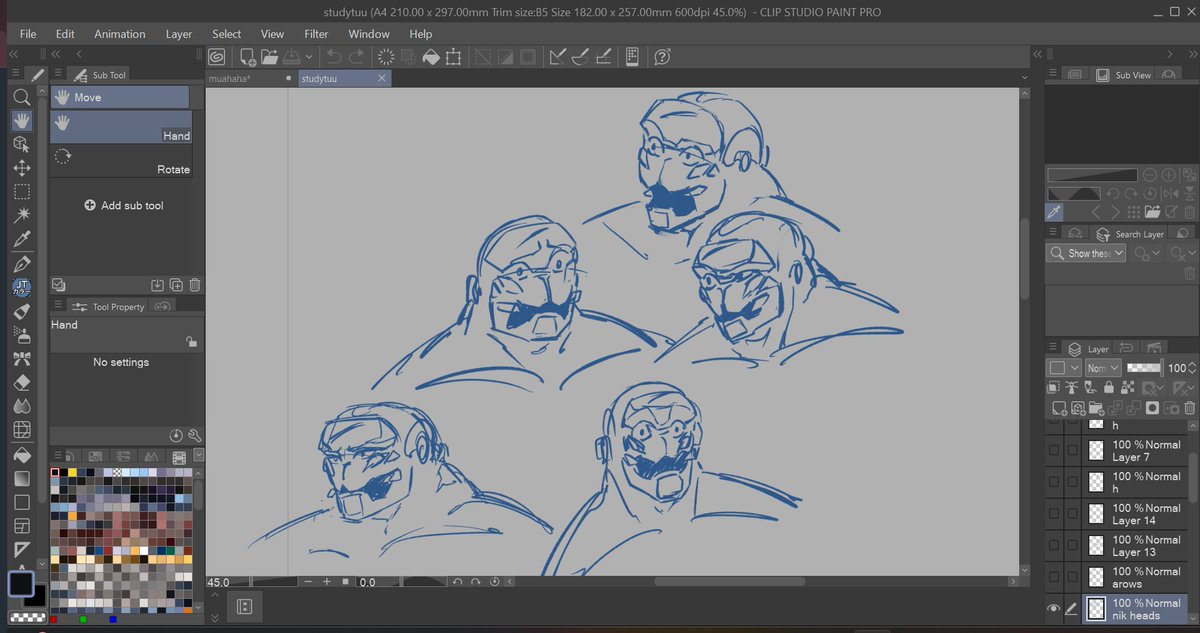Select the Move layer tool
This screenshot has width=1200, height=633.
tap(21, 169)
